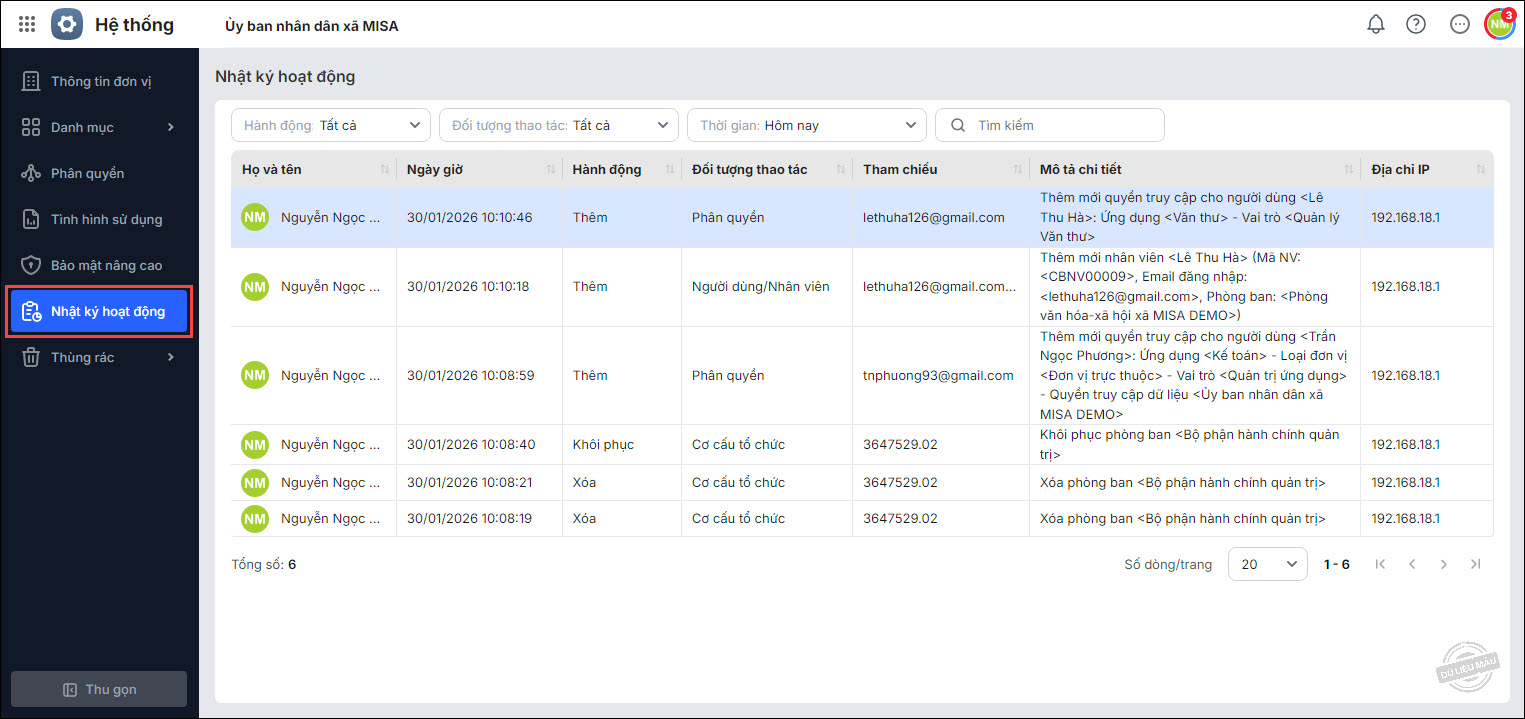Open the Đối tượng thao tác dropdown
Screen dimensions: 1525x719
coord(559,125)
